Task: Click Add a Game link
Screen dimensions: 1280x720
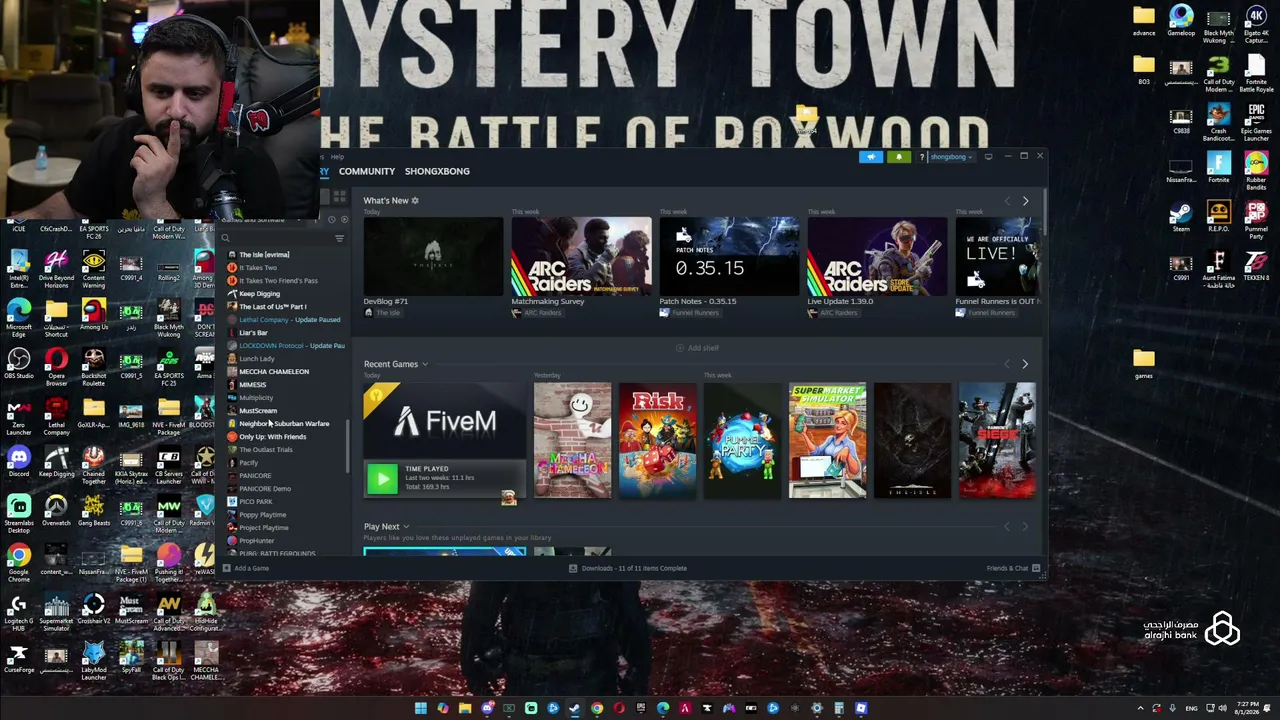Action: tap(251, 568)
